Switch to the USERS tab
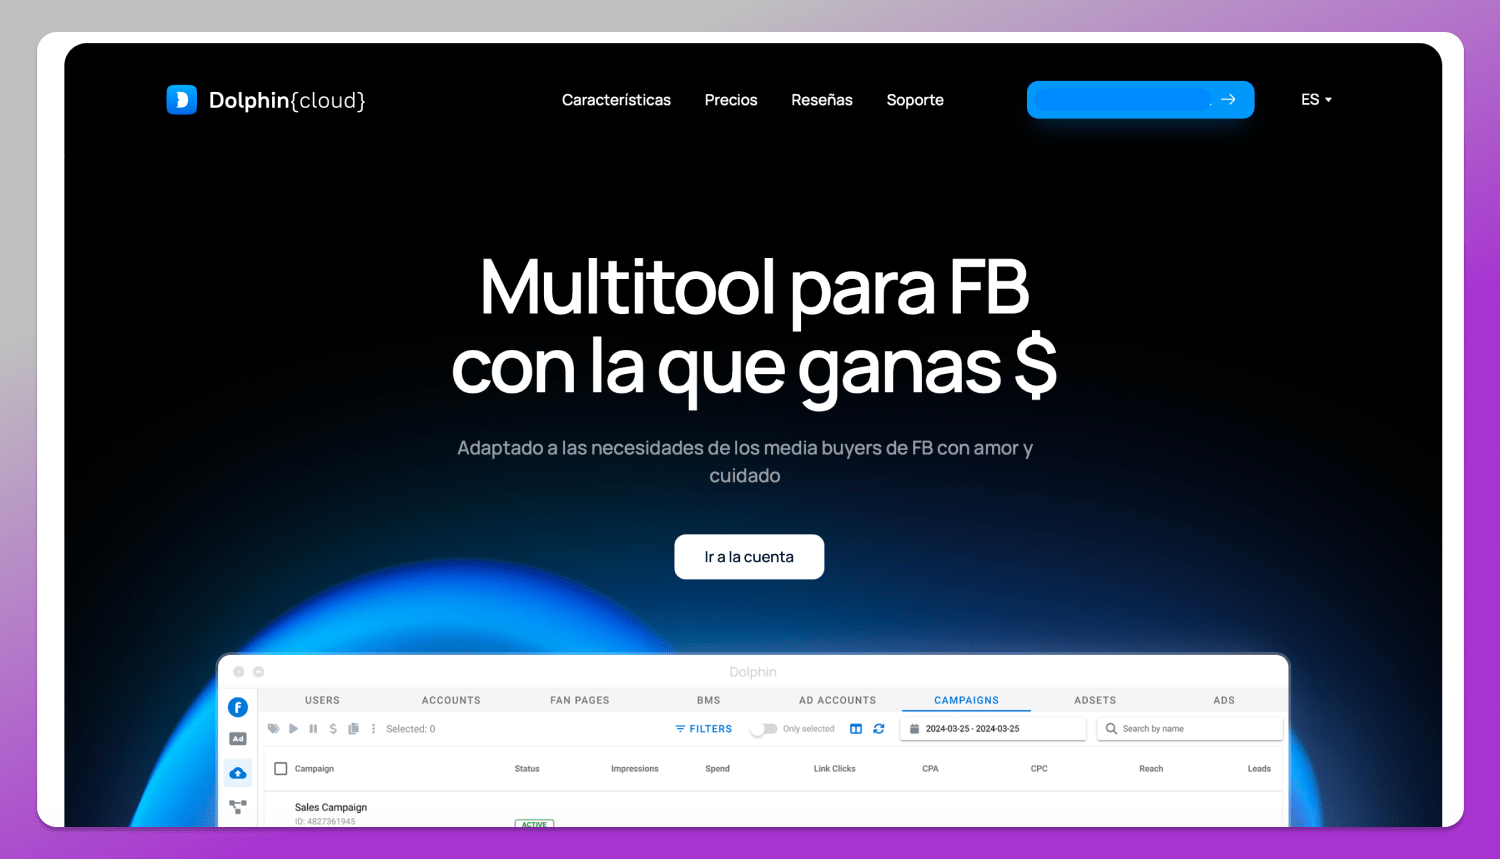Screen dimensions: 1500x859 (322, 700)
